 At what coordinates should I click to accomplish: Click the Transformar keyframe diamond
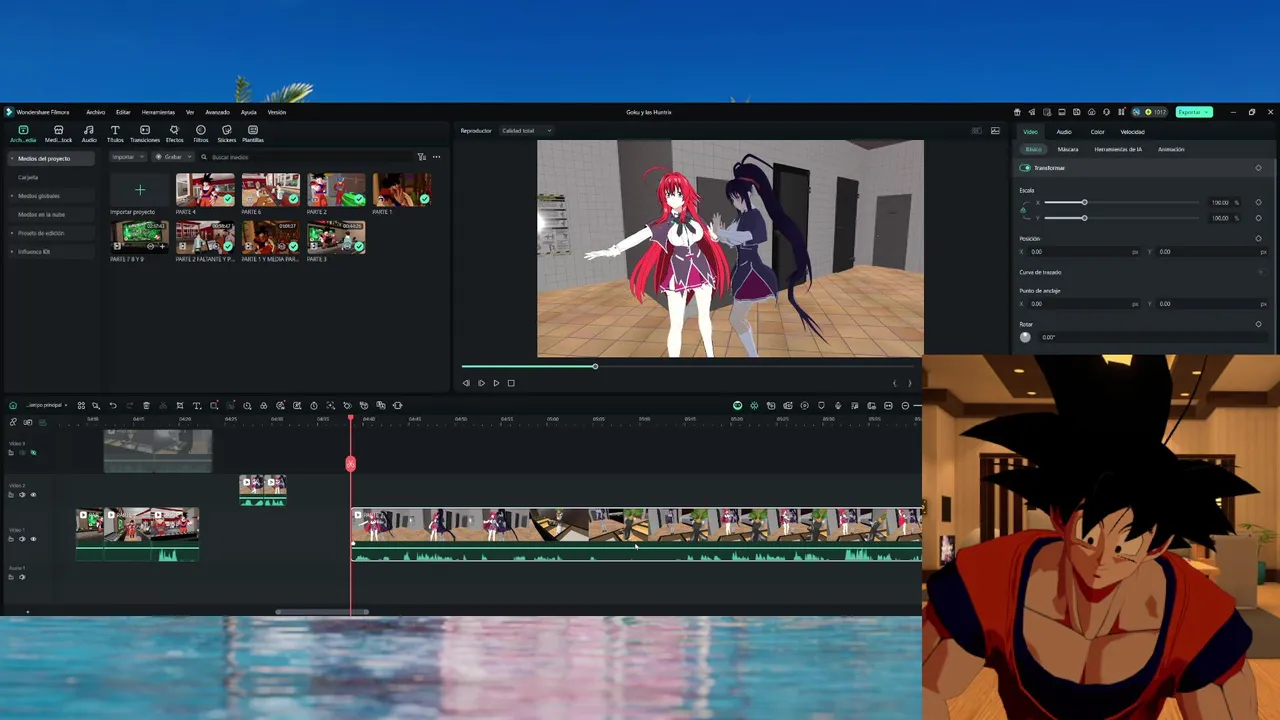(x=1258, y=168)
